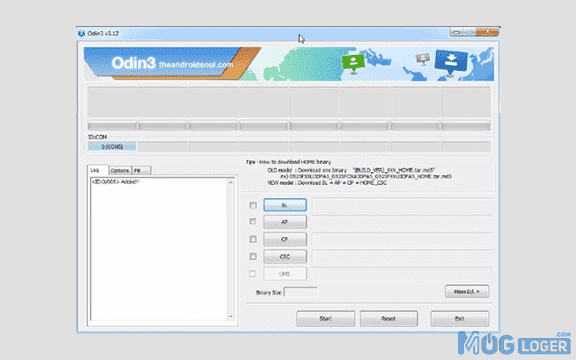Image resolution: width=576 pixels, height=360 pixels.
Task: Click the AP file browse button
Action: coord(285,222)
